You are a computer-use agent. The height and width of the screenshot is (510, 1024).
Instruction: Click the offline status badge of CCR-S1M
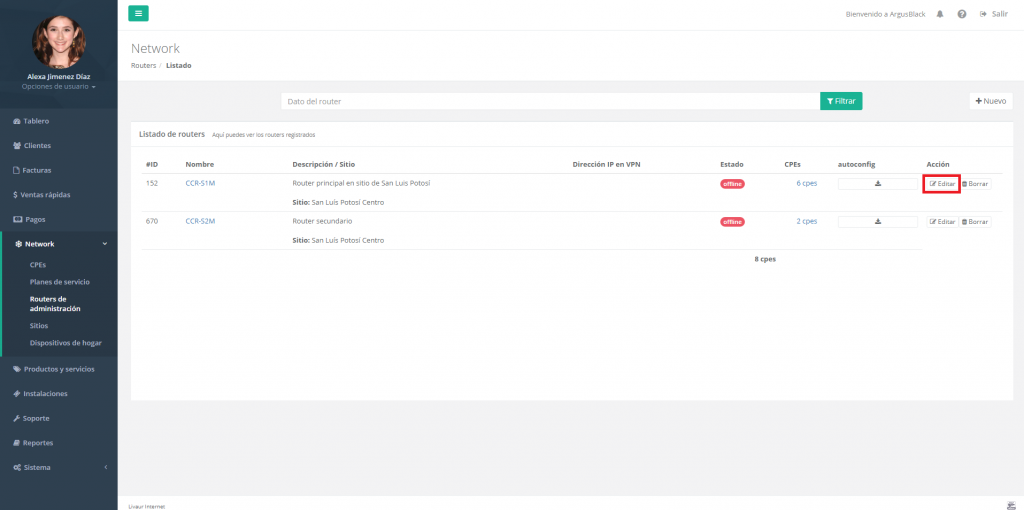click(x=732, y=184)
